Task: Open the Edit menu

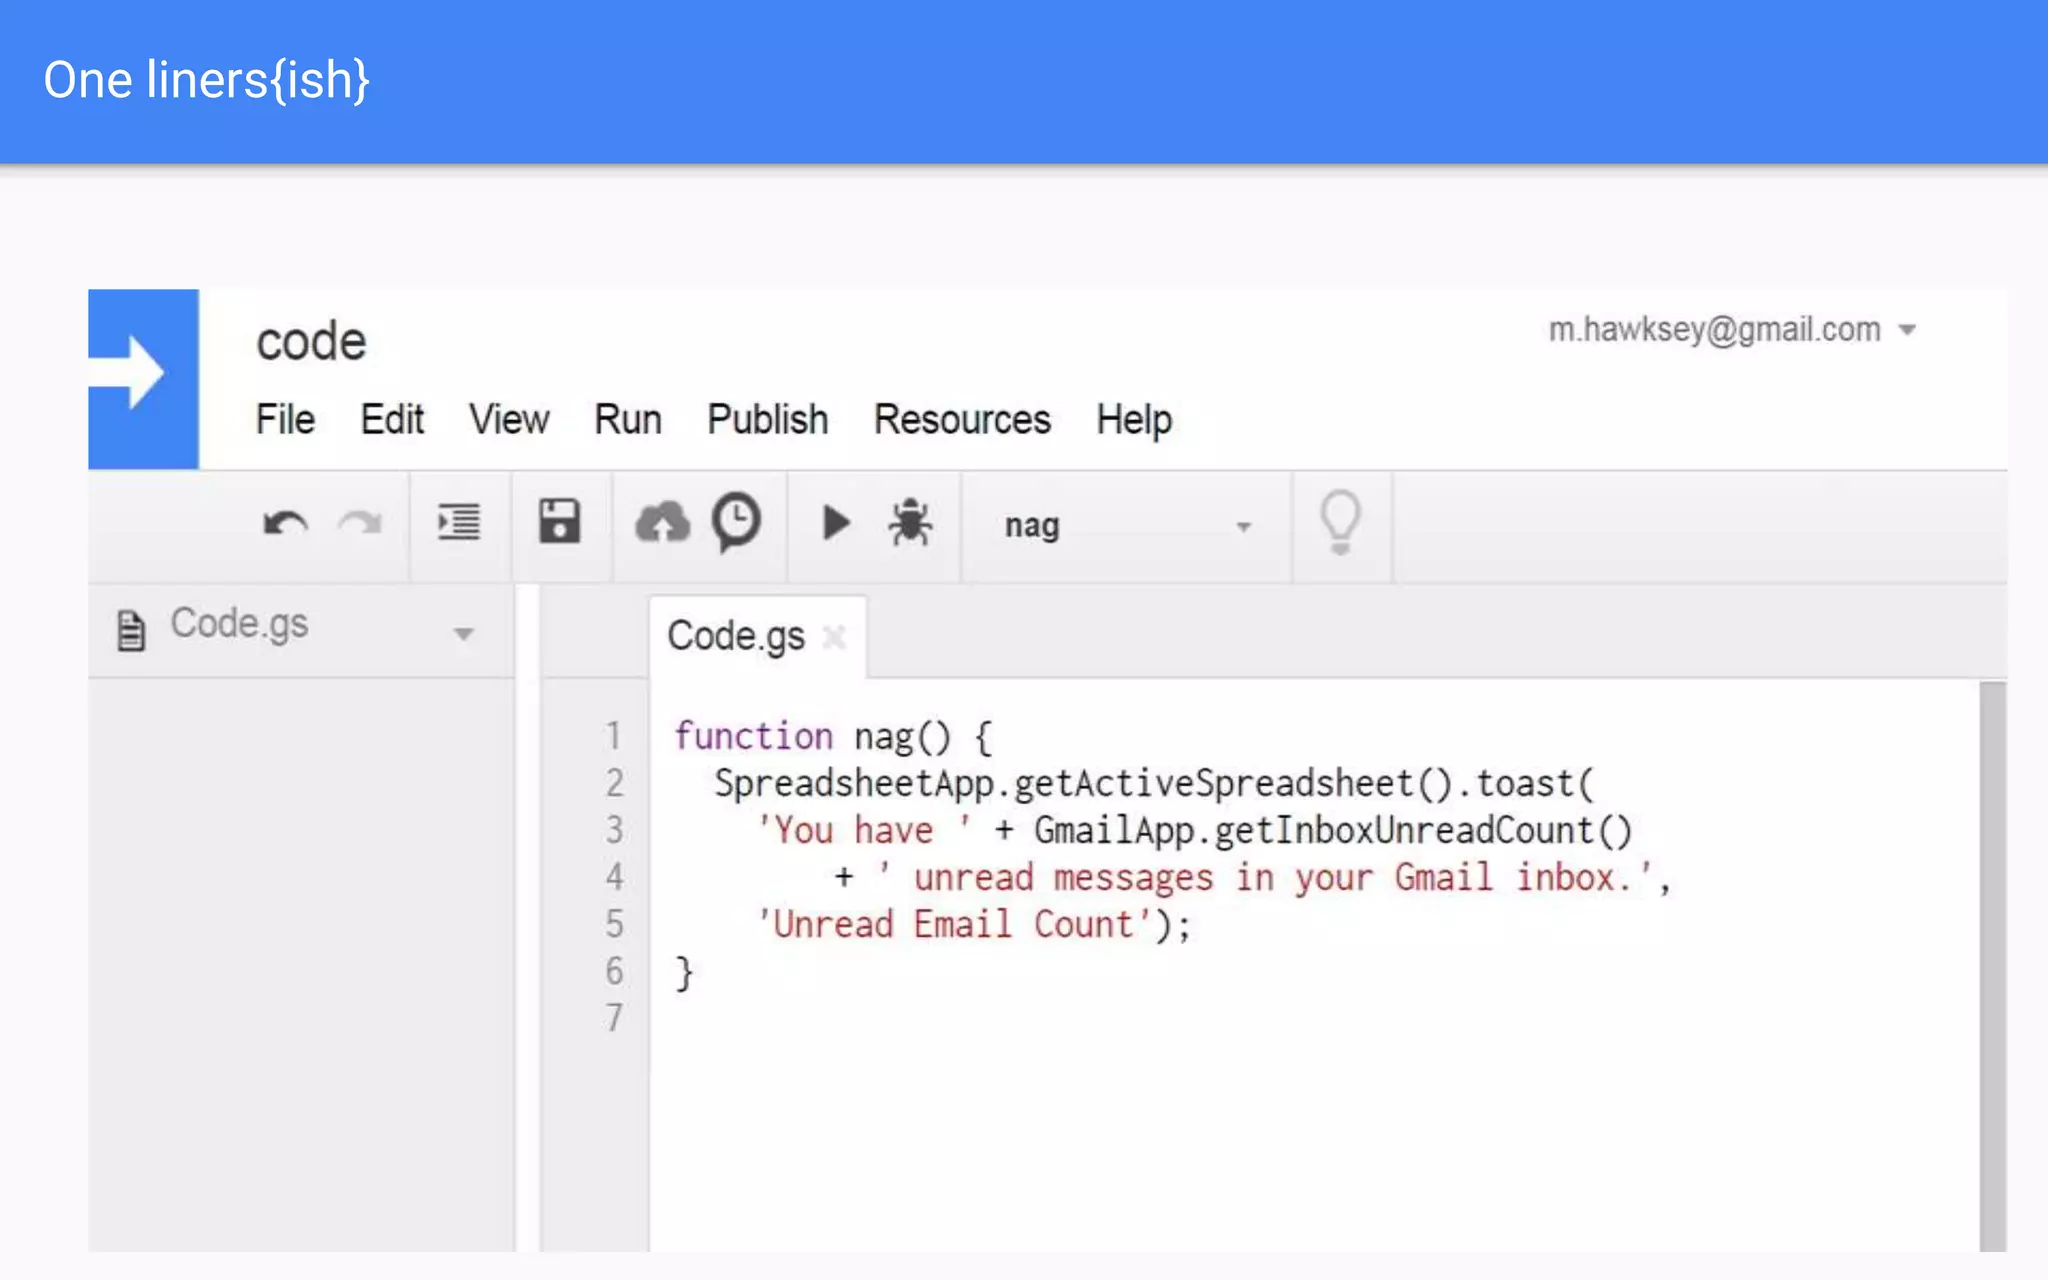Action: click(x=392, y=419)
